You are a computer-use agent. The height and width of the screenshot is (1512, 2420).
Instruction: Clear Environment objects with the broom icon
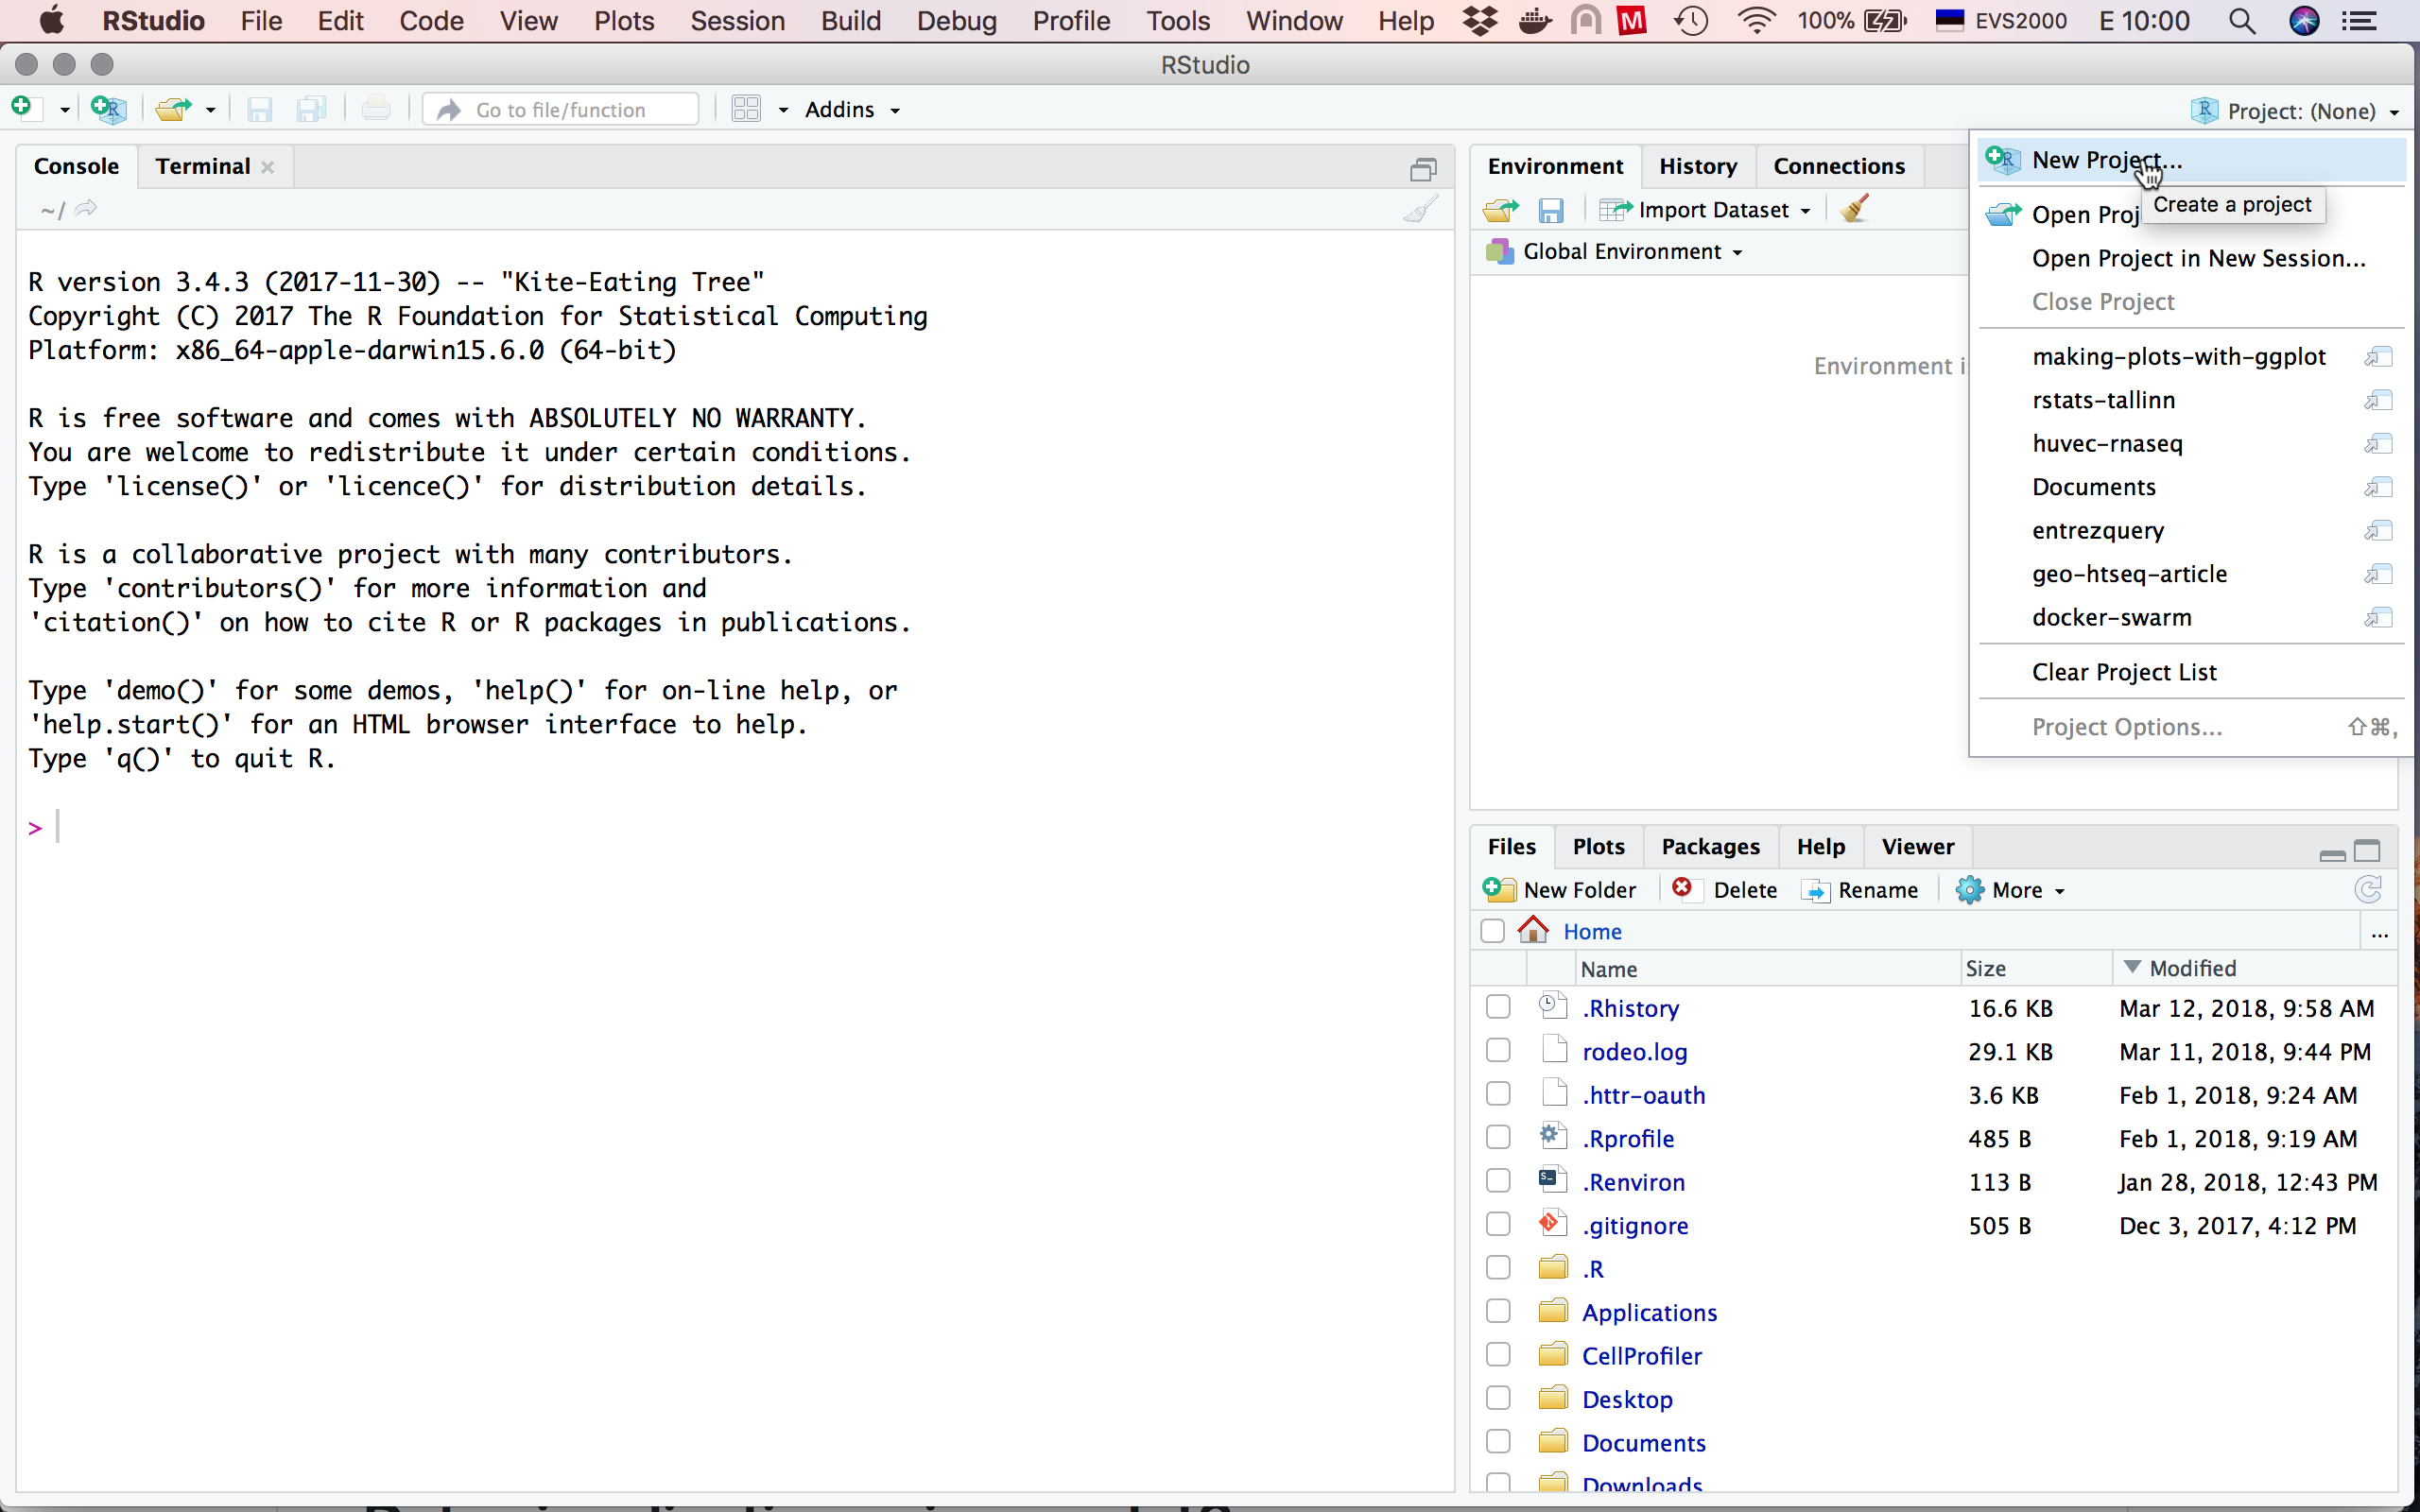pos(1855,209)
